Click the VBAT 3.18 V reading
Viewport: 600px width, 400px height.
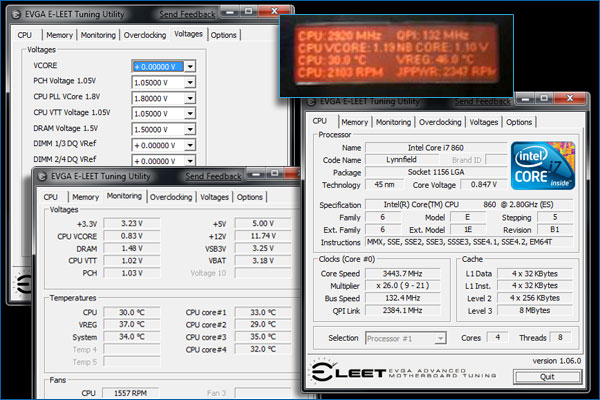coord(263,261)
